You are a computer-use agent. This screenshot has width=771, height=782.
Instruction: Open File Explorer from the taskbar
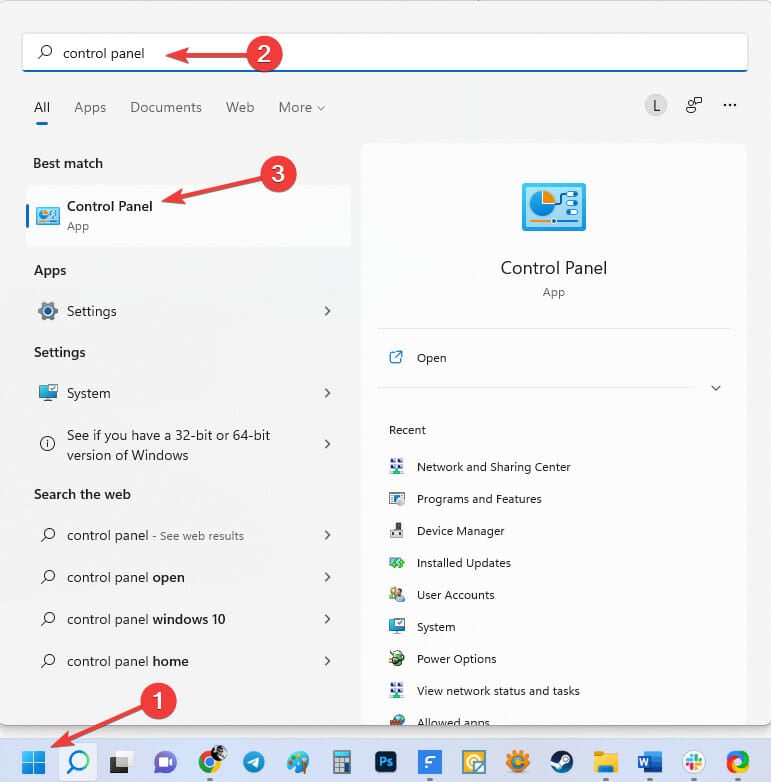605,762
